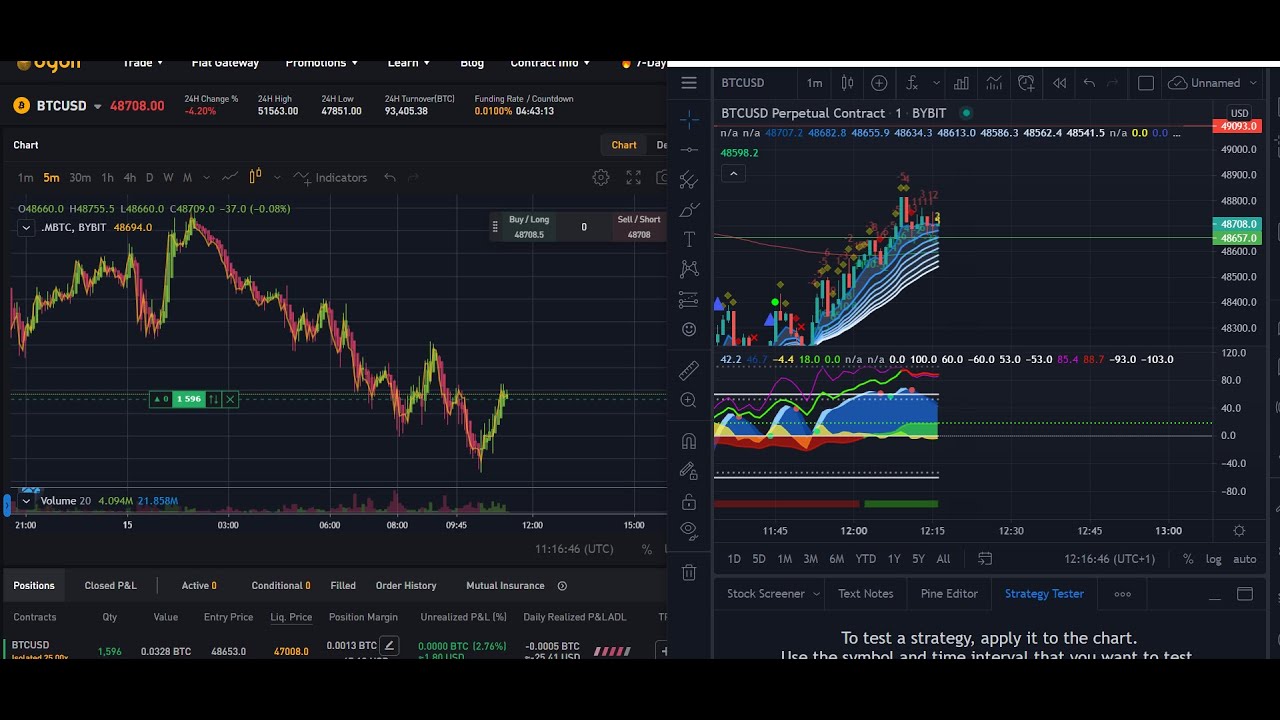The height and width of the screenshot is (720, 1280).
Task: Select the crosshair cursor tool in TradingView
Action: click(689, 120)
